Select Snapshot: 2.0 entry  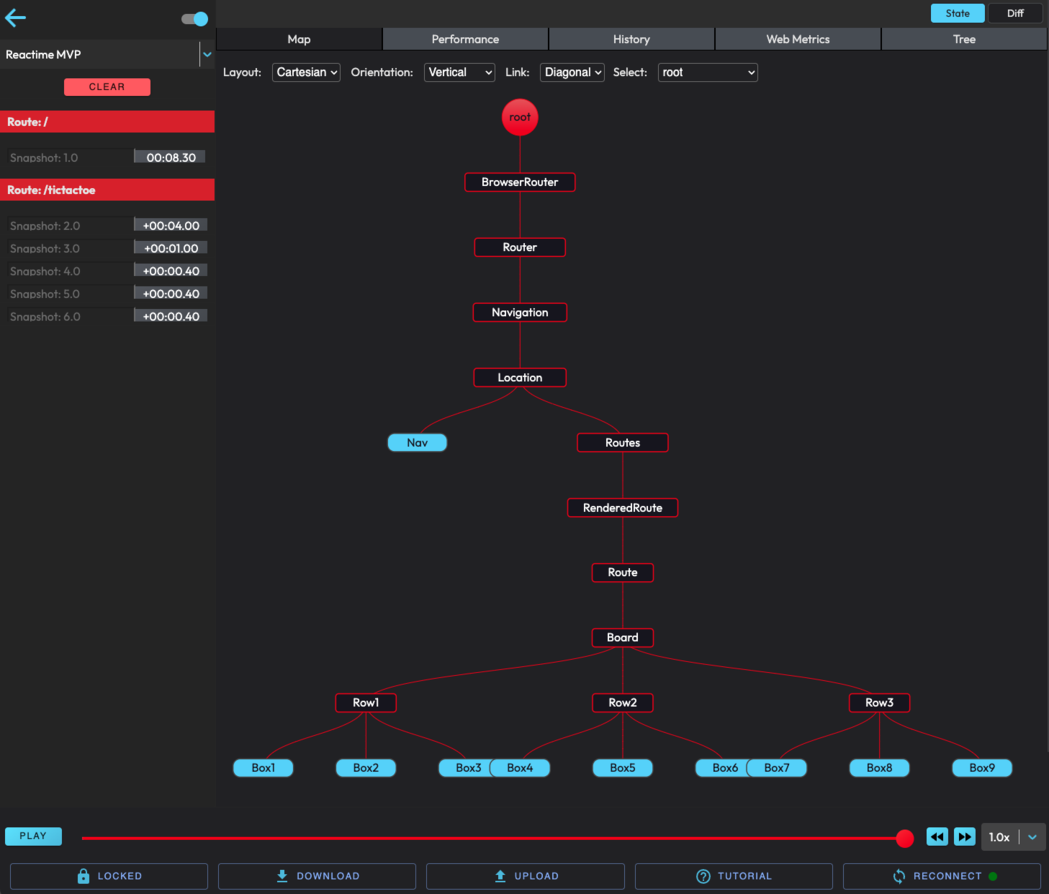(x=107, y=226)
